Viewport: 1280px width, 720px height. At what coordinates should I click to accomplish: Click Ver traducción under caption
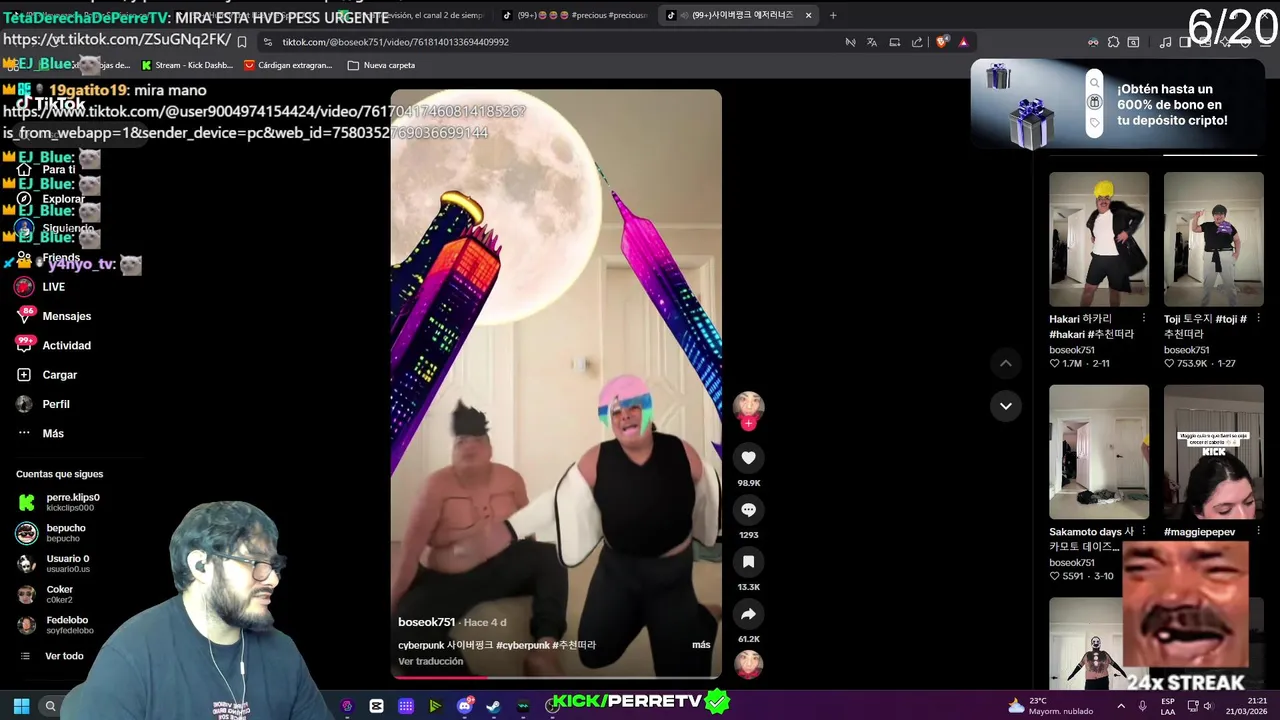click(430, 661)
